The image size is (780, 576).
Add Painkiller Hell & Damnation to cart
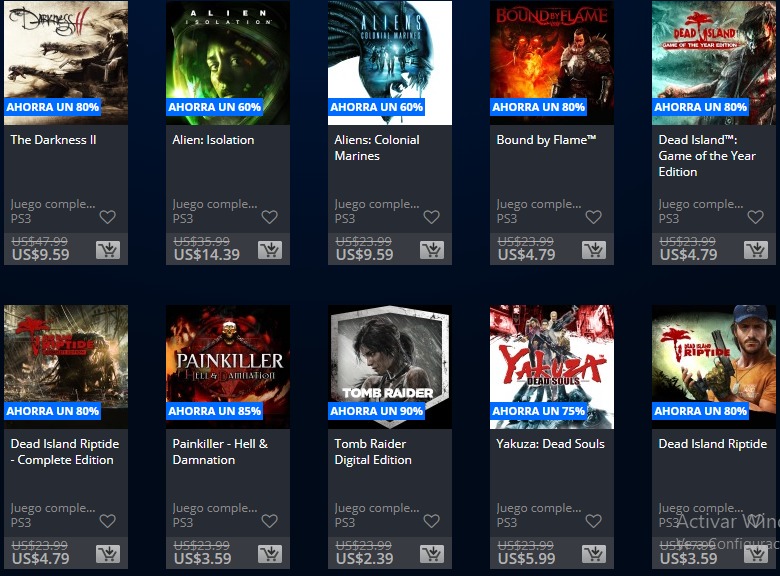tap(270, 554)
